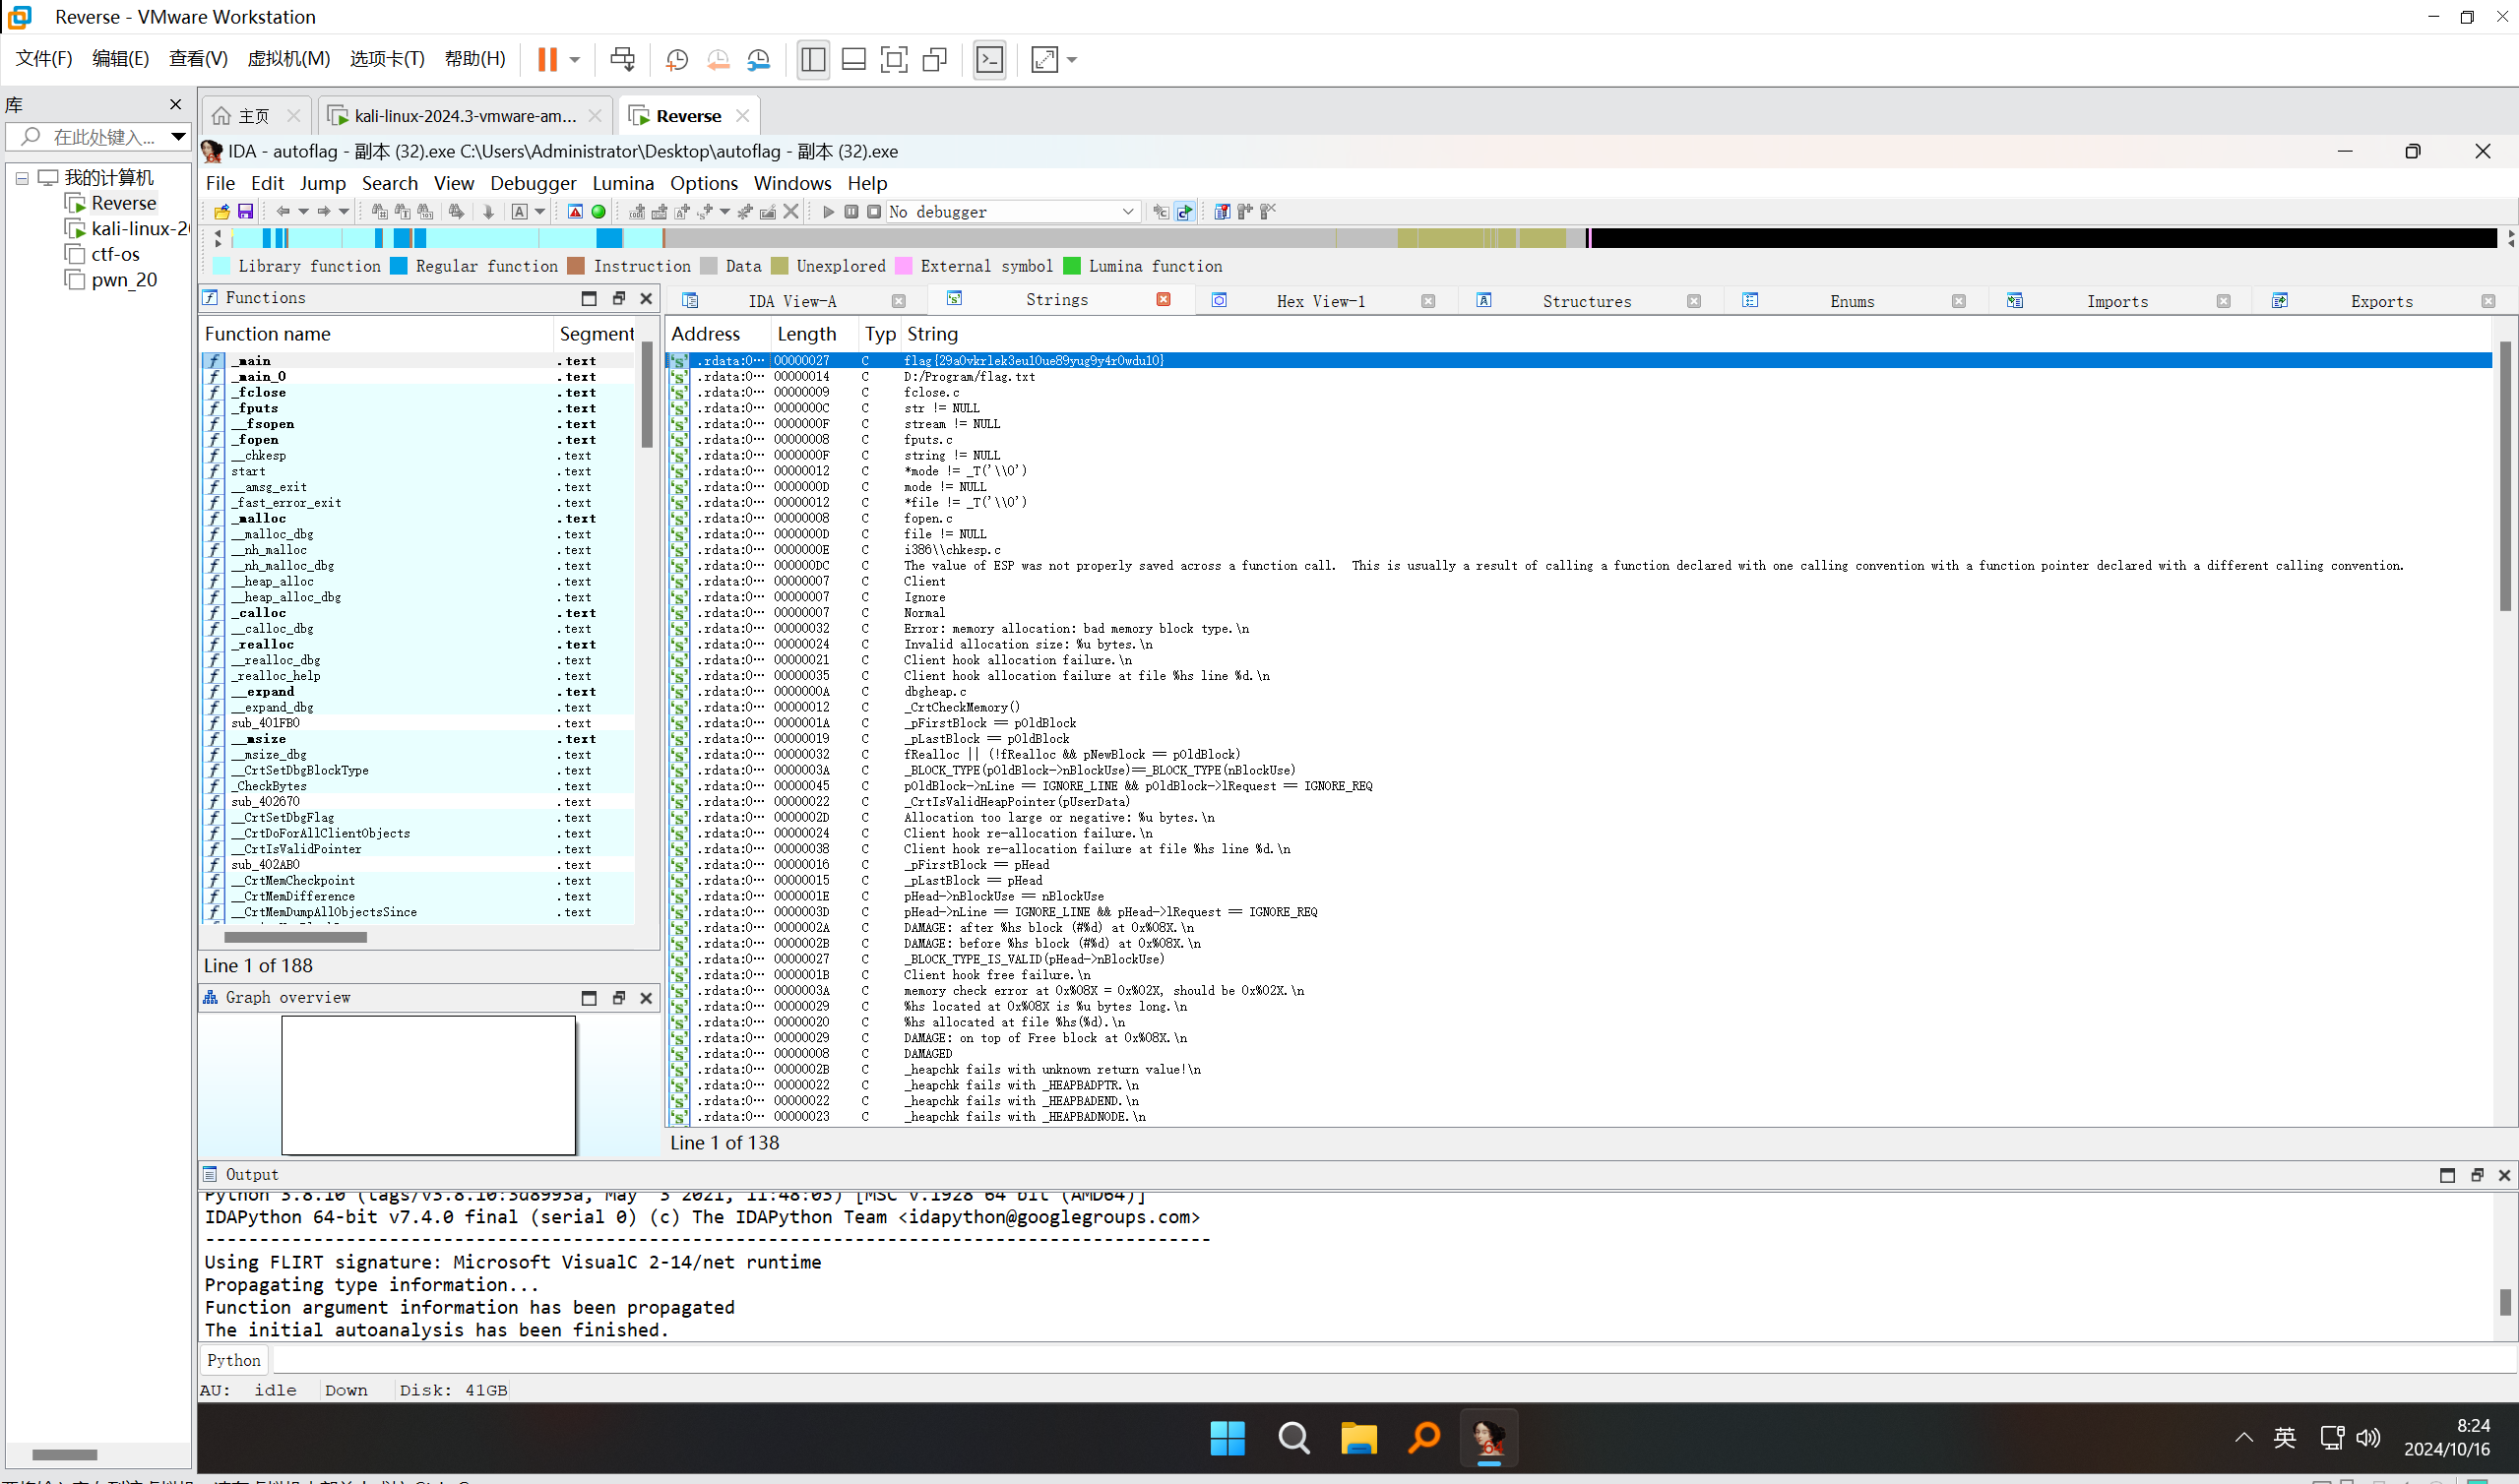2519x1484 pixels.
Task: Select the _main_0 function row
Action: pos(418,376)
